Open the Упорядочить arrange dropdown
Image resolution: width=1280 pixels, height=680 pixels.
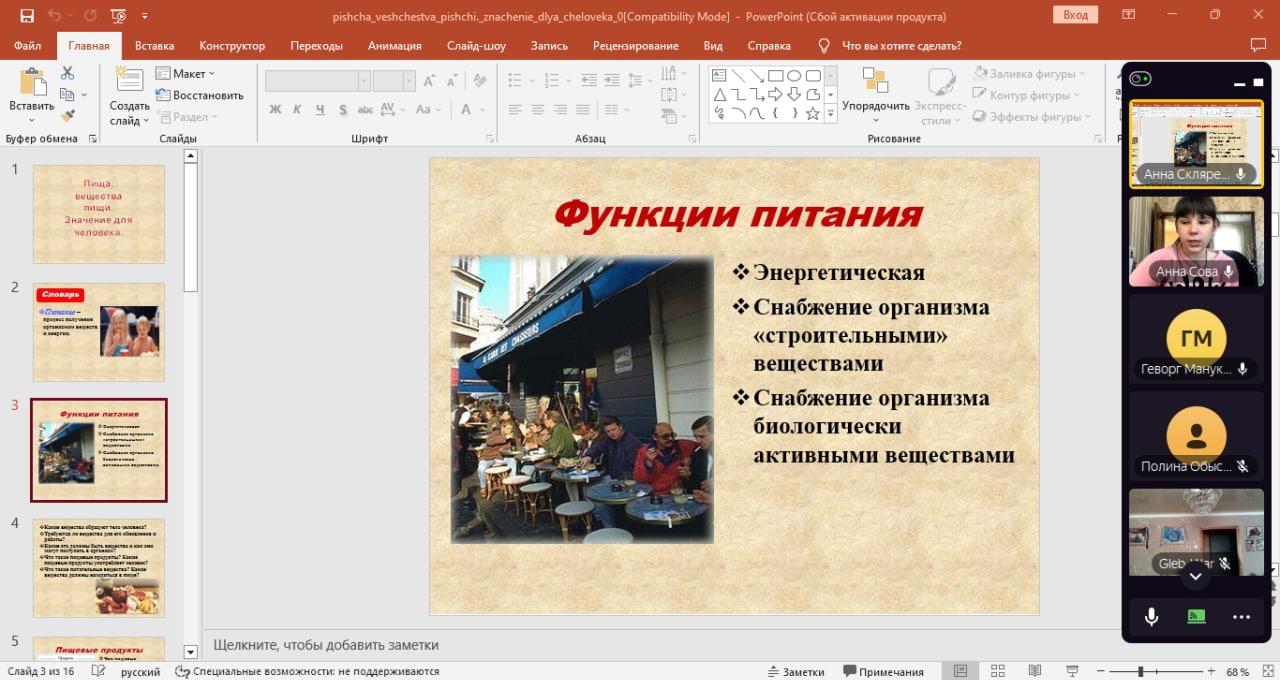[x=875, y=96]
